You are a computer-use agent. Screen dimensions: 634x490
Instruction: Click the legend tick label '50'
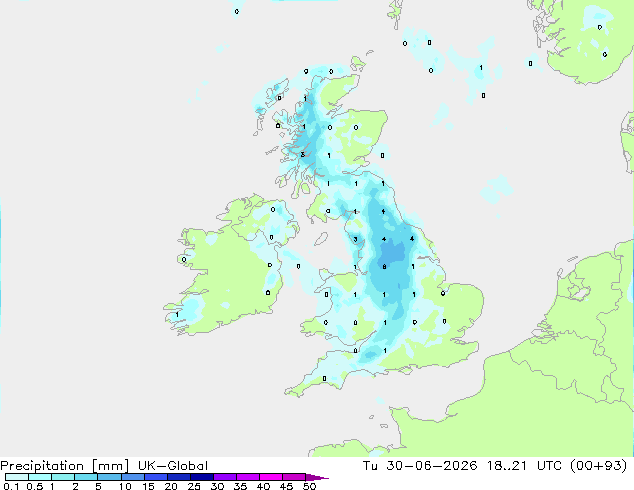click(x=309, y=486)
